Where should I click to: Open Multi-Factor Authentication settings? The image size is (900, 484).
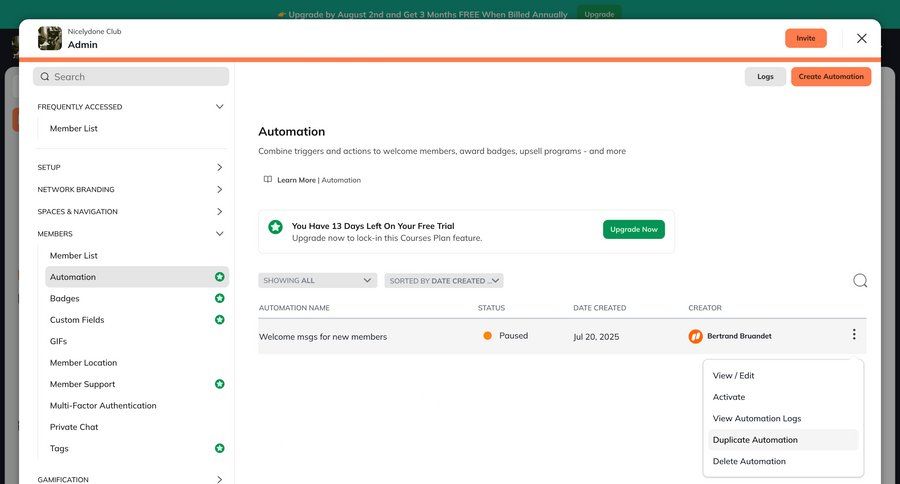(x=103, y=405)
